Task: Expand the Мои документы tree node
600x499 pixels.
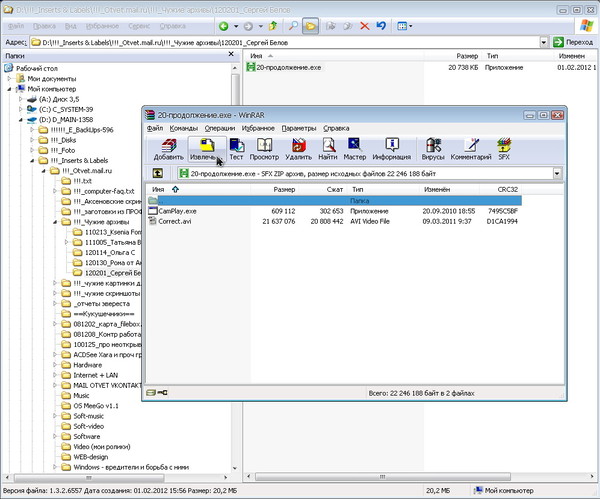Action: (x=10, y=78)
